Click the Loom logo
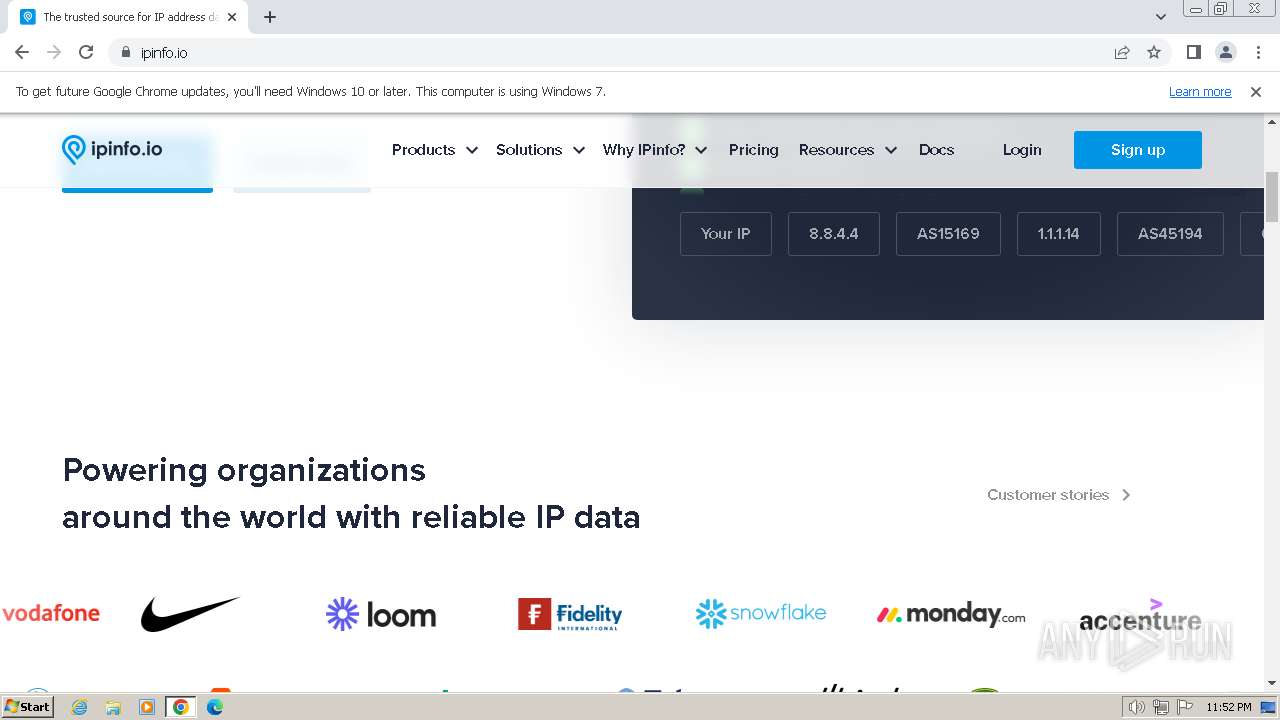 click(x=381, y=614)
